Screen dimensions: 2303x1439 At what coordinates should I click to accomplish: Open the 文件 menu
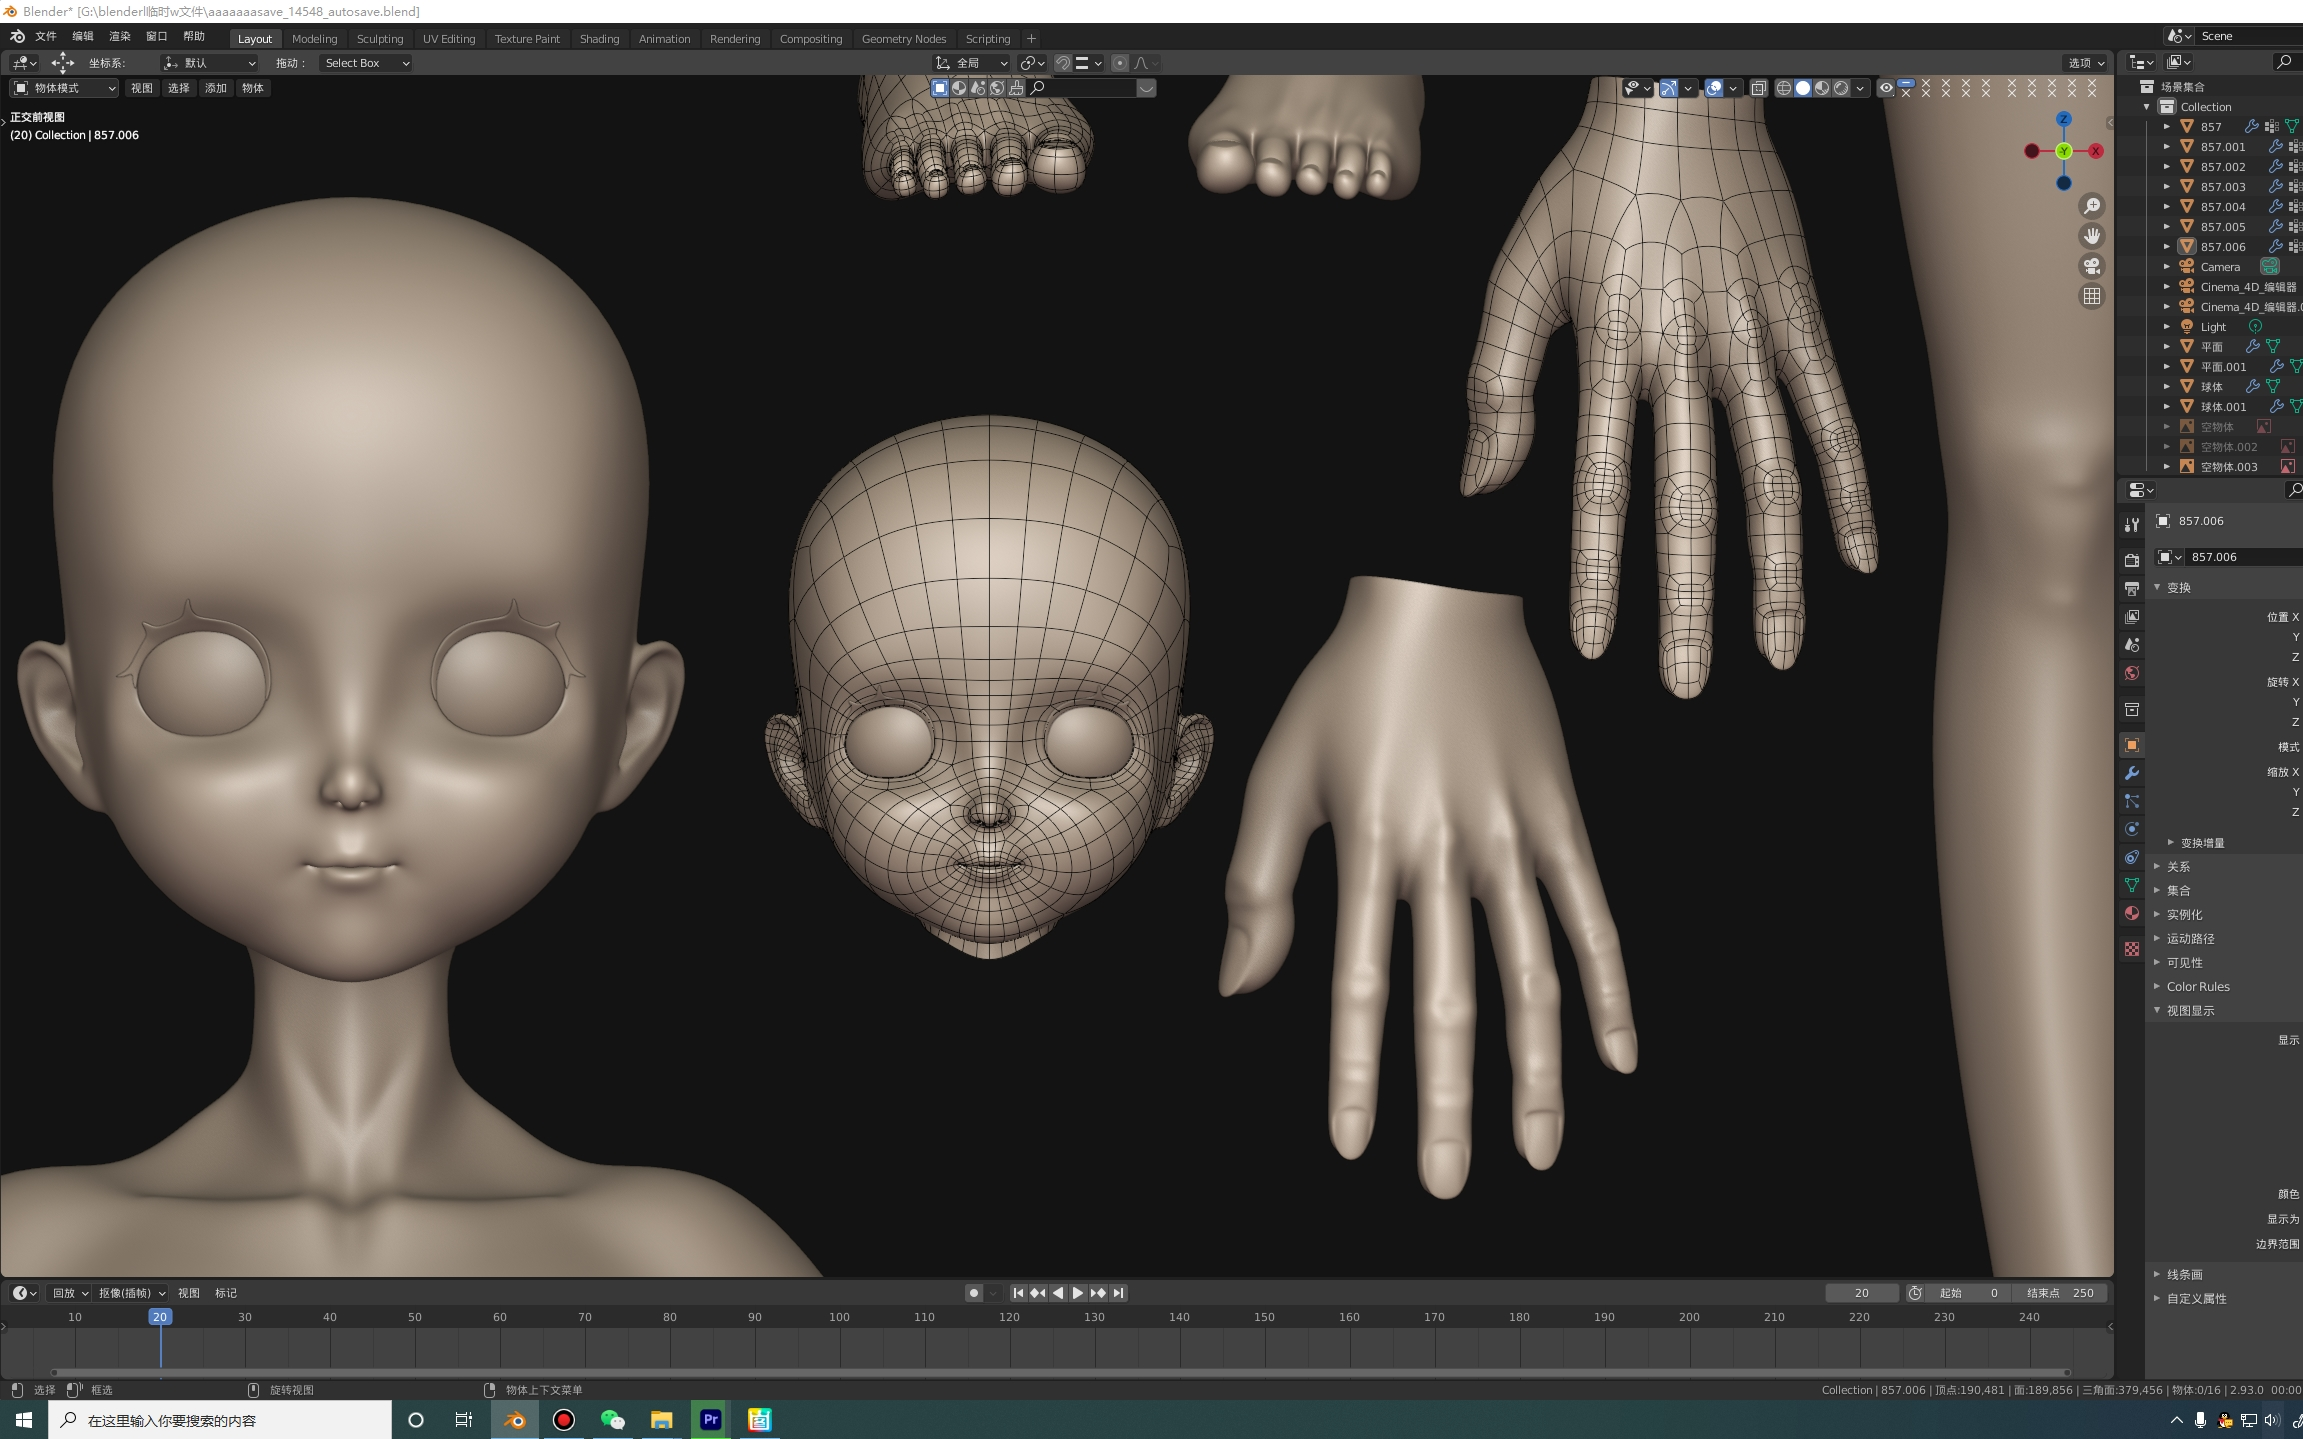(x=46, y=36)
